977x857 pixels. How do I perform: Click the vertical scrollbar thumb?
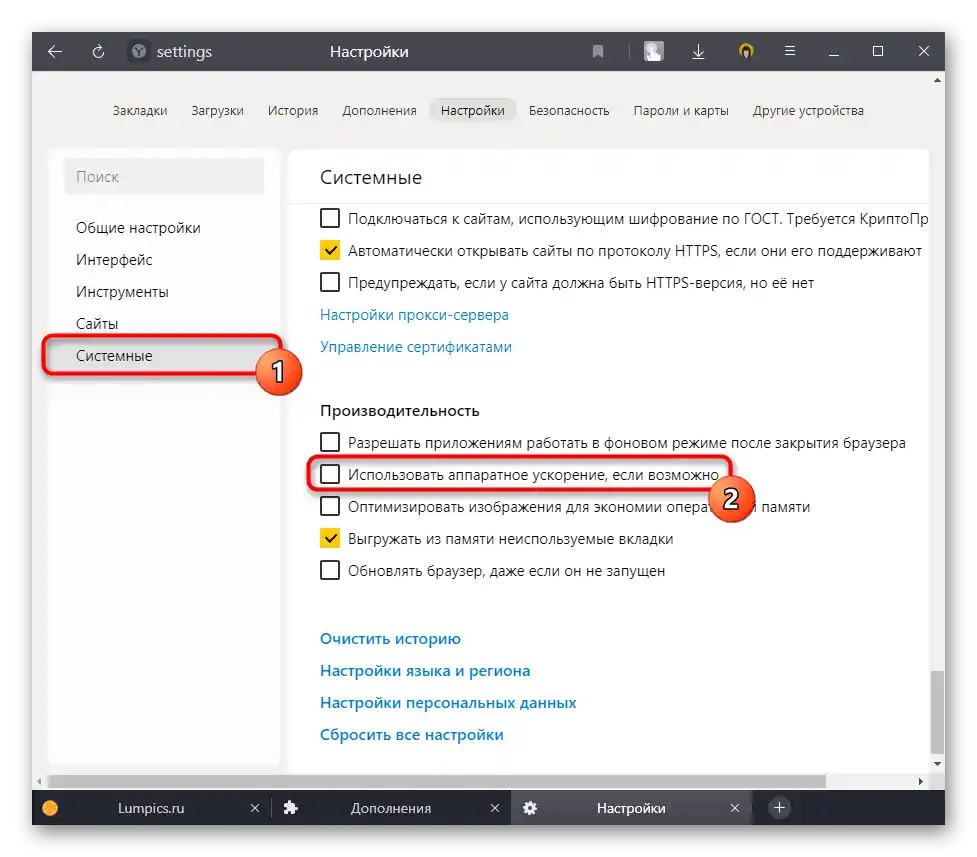click(x=937, y=712)
